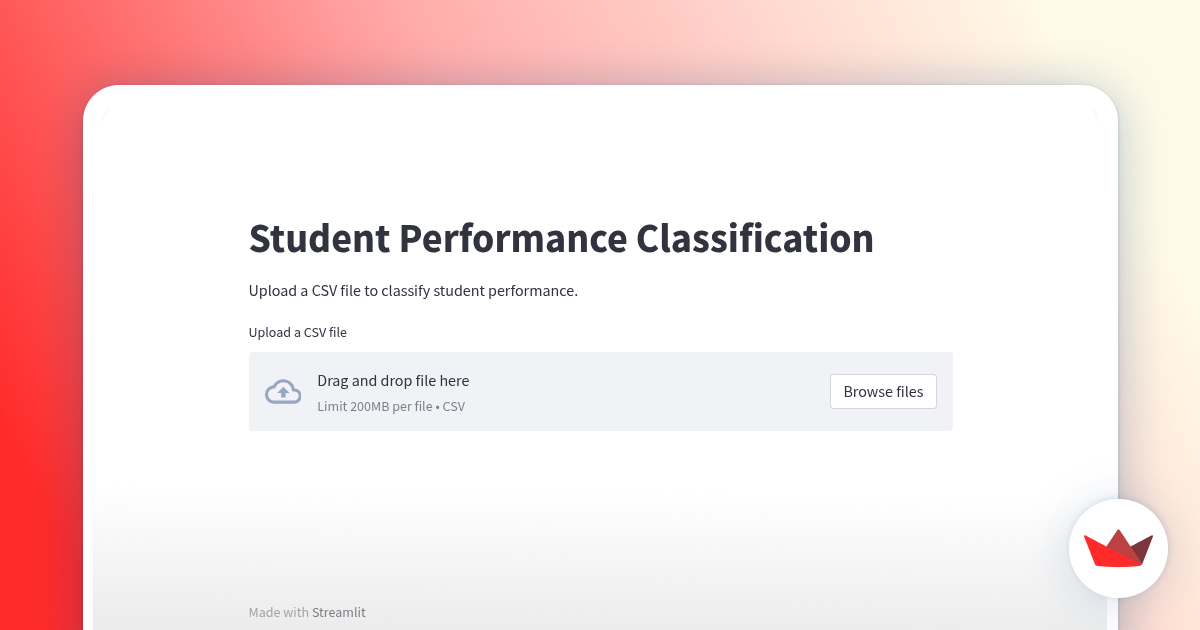Image resolution: width=1200 pixels, height=630 pixels.
Task: Open Streamlit branding via the corner logo
Action: pyautogui.click(x=1118, y=548)
